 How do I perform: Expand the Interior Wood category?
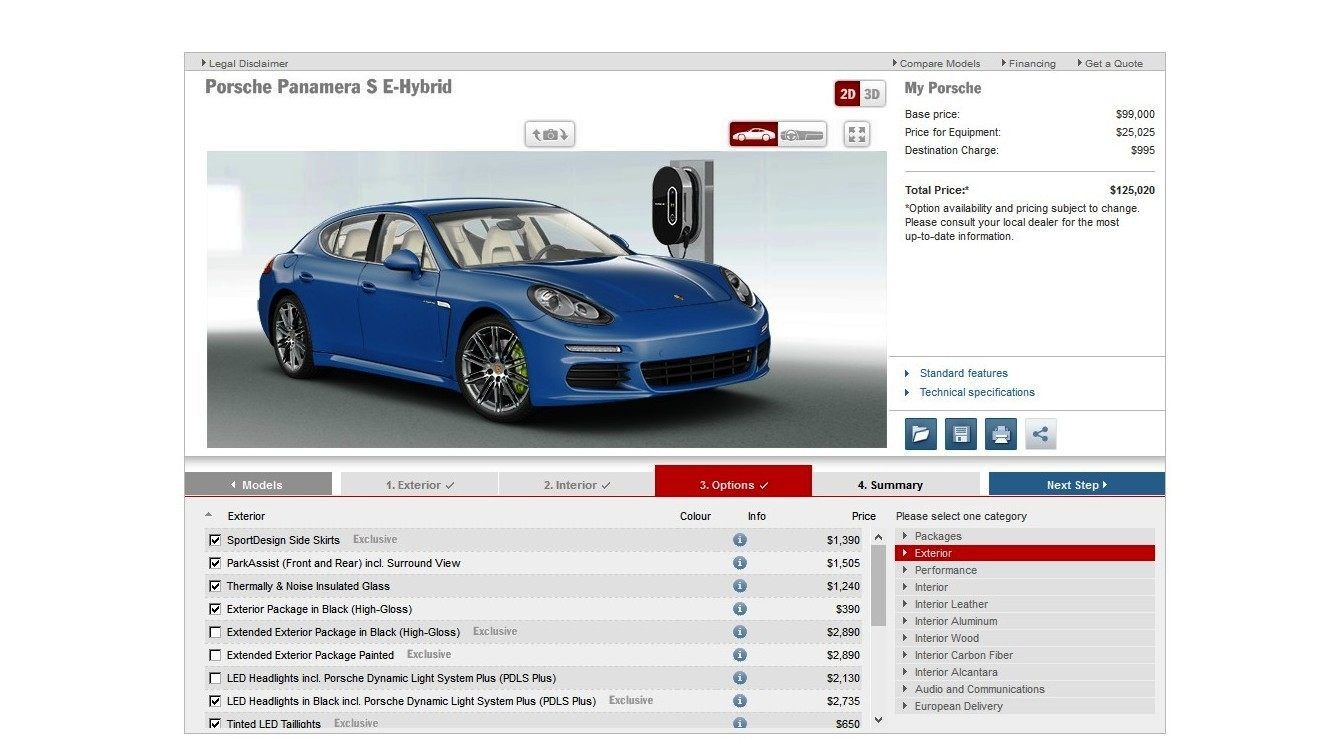[1025, 638]
